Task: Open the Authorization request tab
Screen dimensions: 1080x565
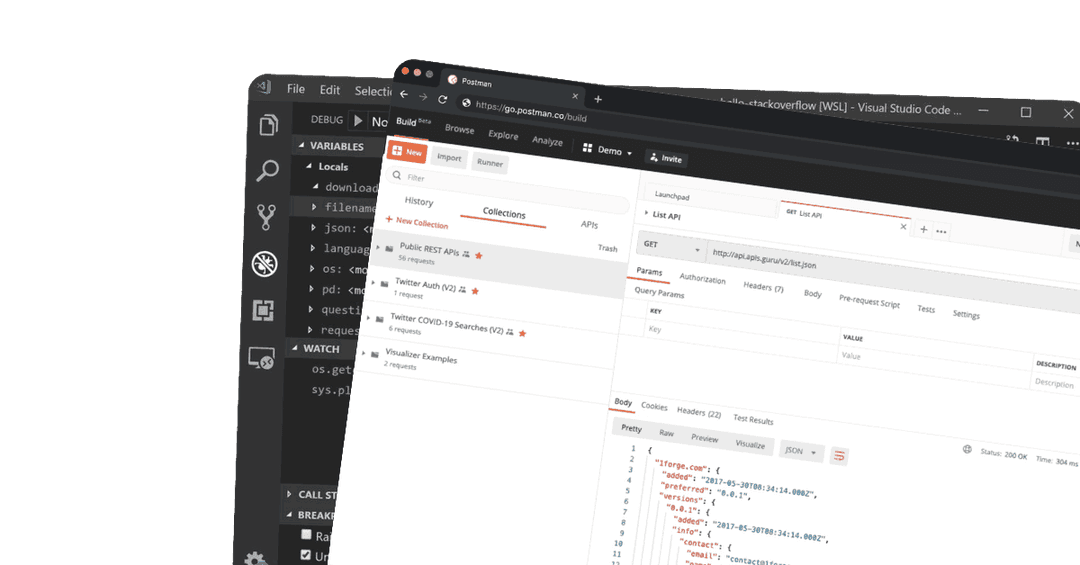Action: (x=703, y=278)
